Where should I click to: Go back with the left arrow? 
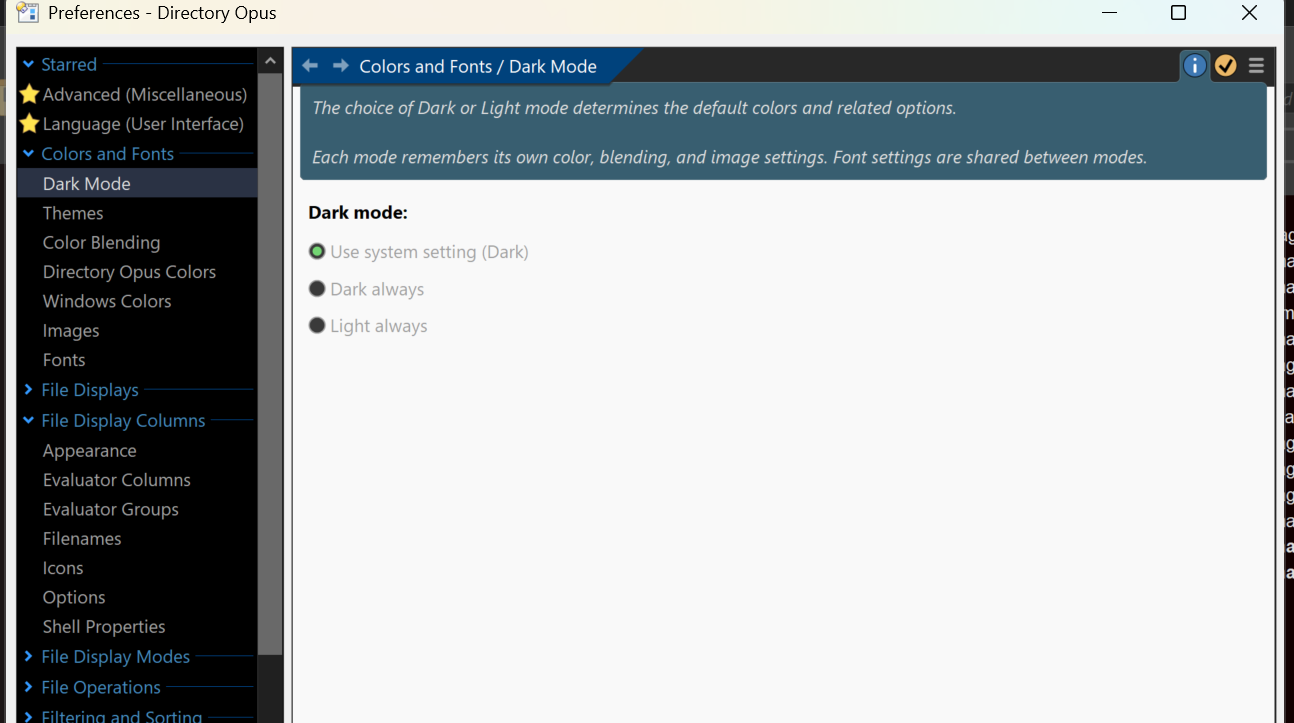click(x=310, y=66)
